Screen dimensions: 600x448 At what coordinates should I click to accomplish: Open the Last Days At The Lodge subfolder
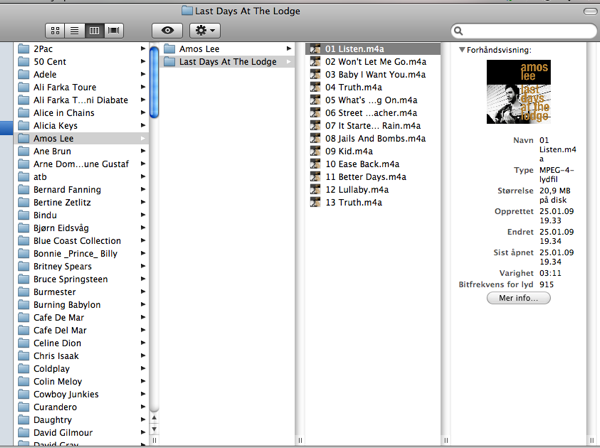click(x=229, y=62)
